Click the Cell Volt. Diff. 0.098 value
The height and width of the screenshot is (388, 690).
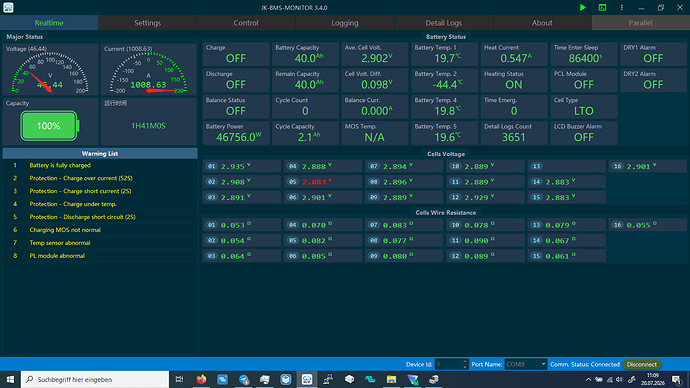[x=377, y=84]
